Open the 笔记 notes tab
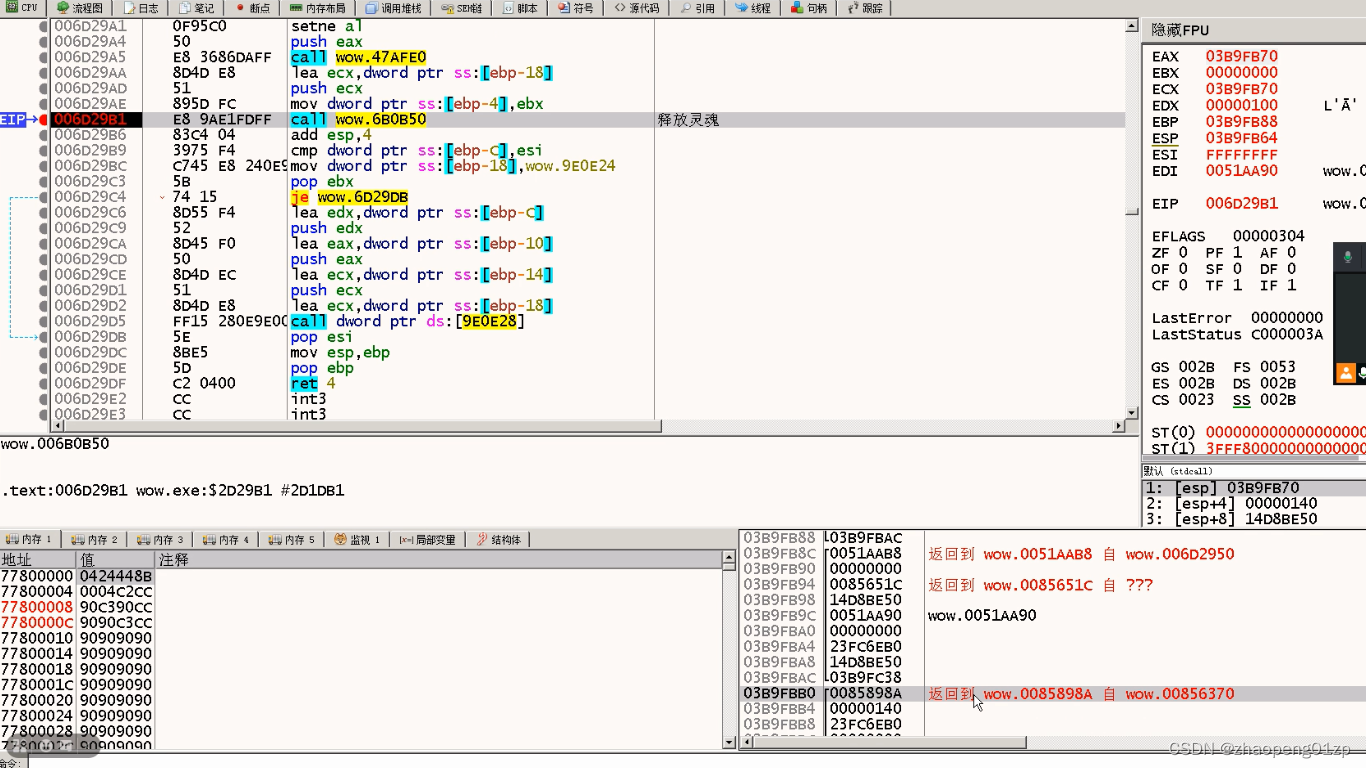This screenshot has height=768, width=1366. point(197,8)
